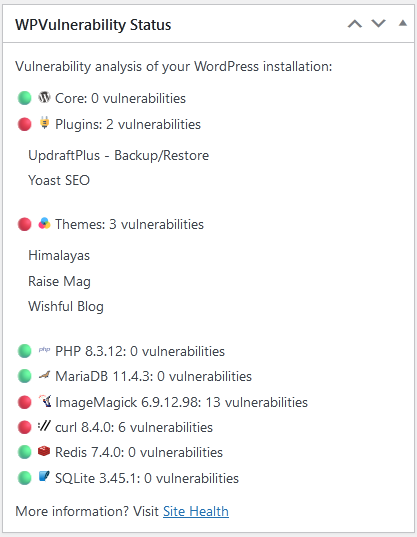The height and width of the screenshot is (537, 417).
Task: Select the Himalayas theme entry
Action: pyautogui.click(x=59, y=255)
